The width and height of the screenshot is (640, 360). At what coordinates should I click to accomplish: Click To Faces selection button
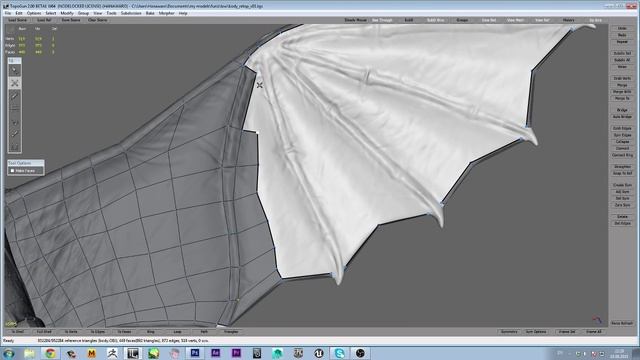click(124, 332)
